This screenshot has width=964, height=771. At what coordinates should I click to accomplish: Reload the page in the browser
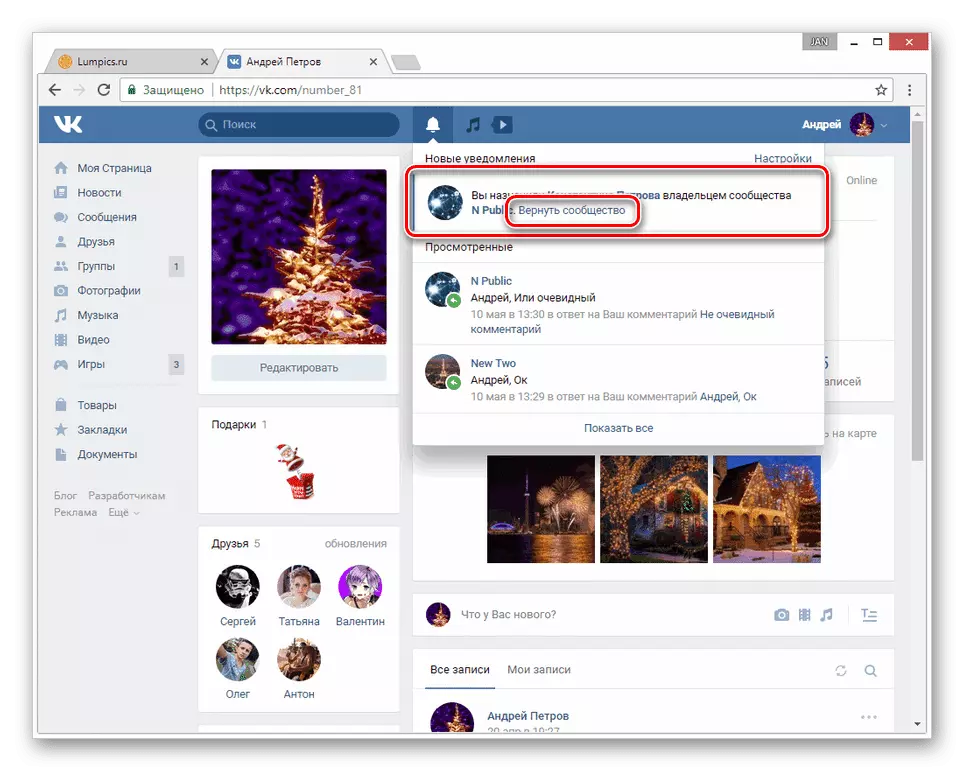[103, 90]
